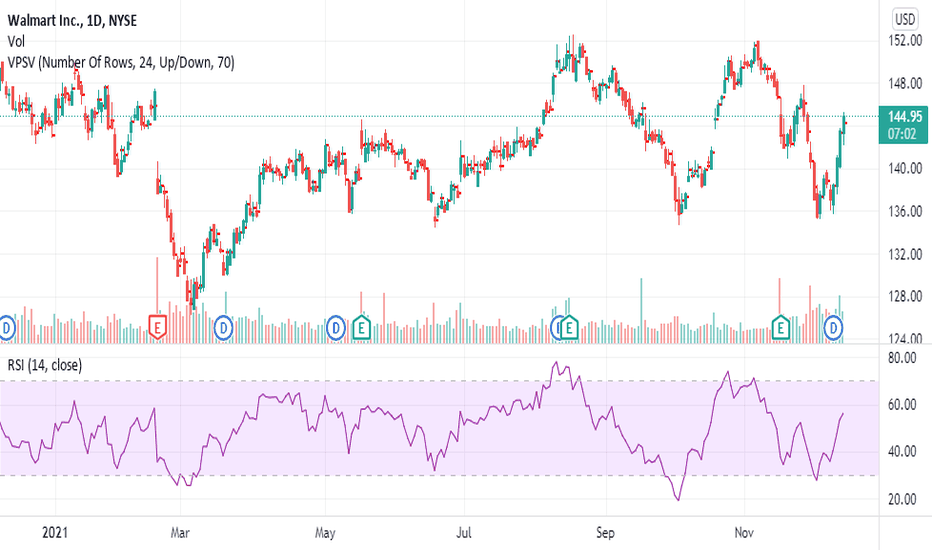The width and height of the screenshot is (932, 550).
Task: Click the RSI 40.00 scale label
Action: click(902, 452)
